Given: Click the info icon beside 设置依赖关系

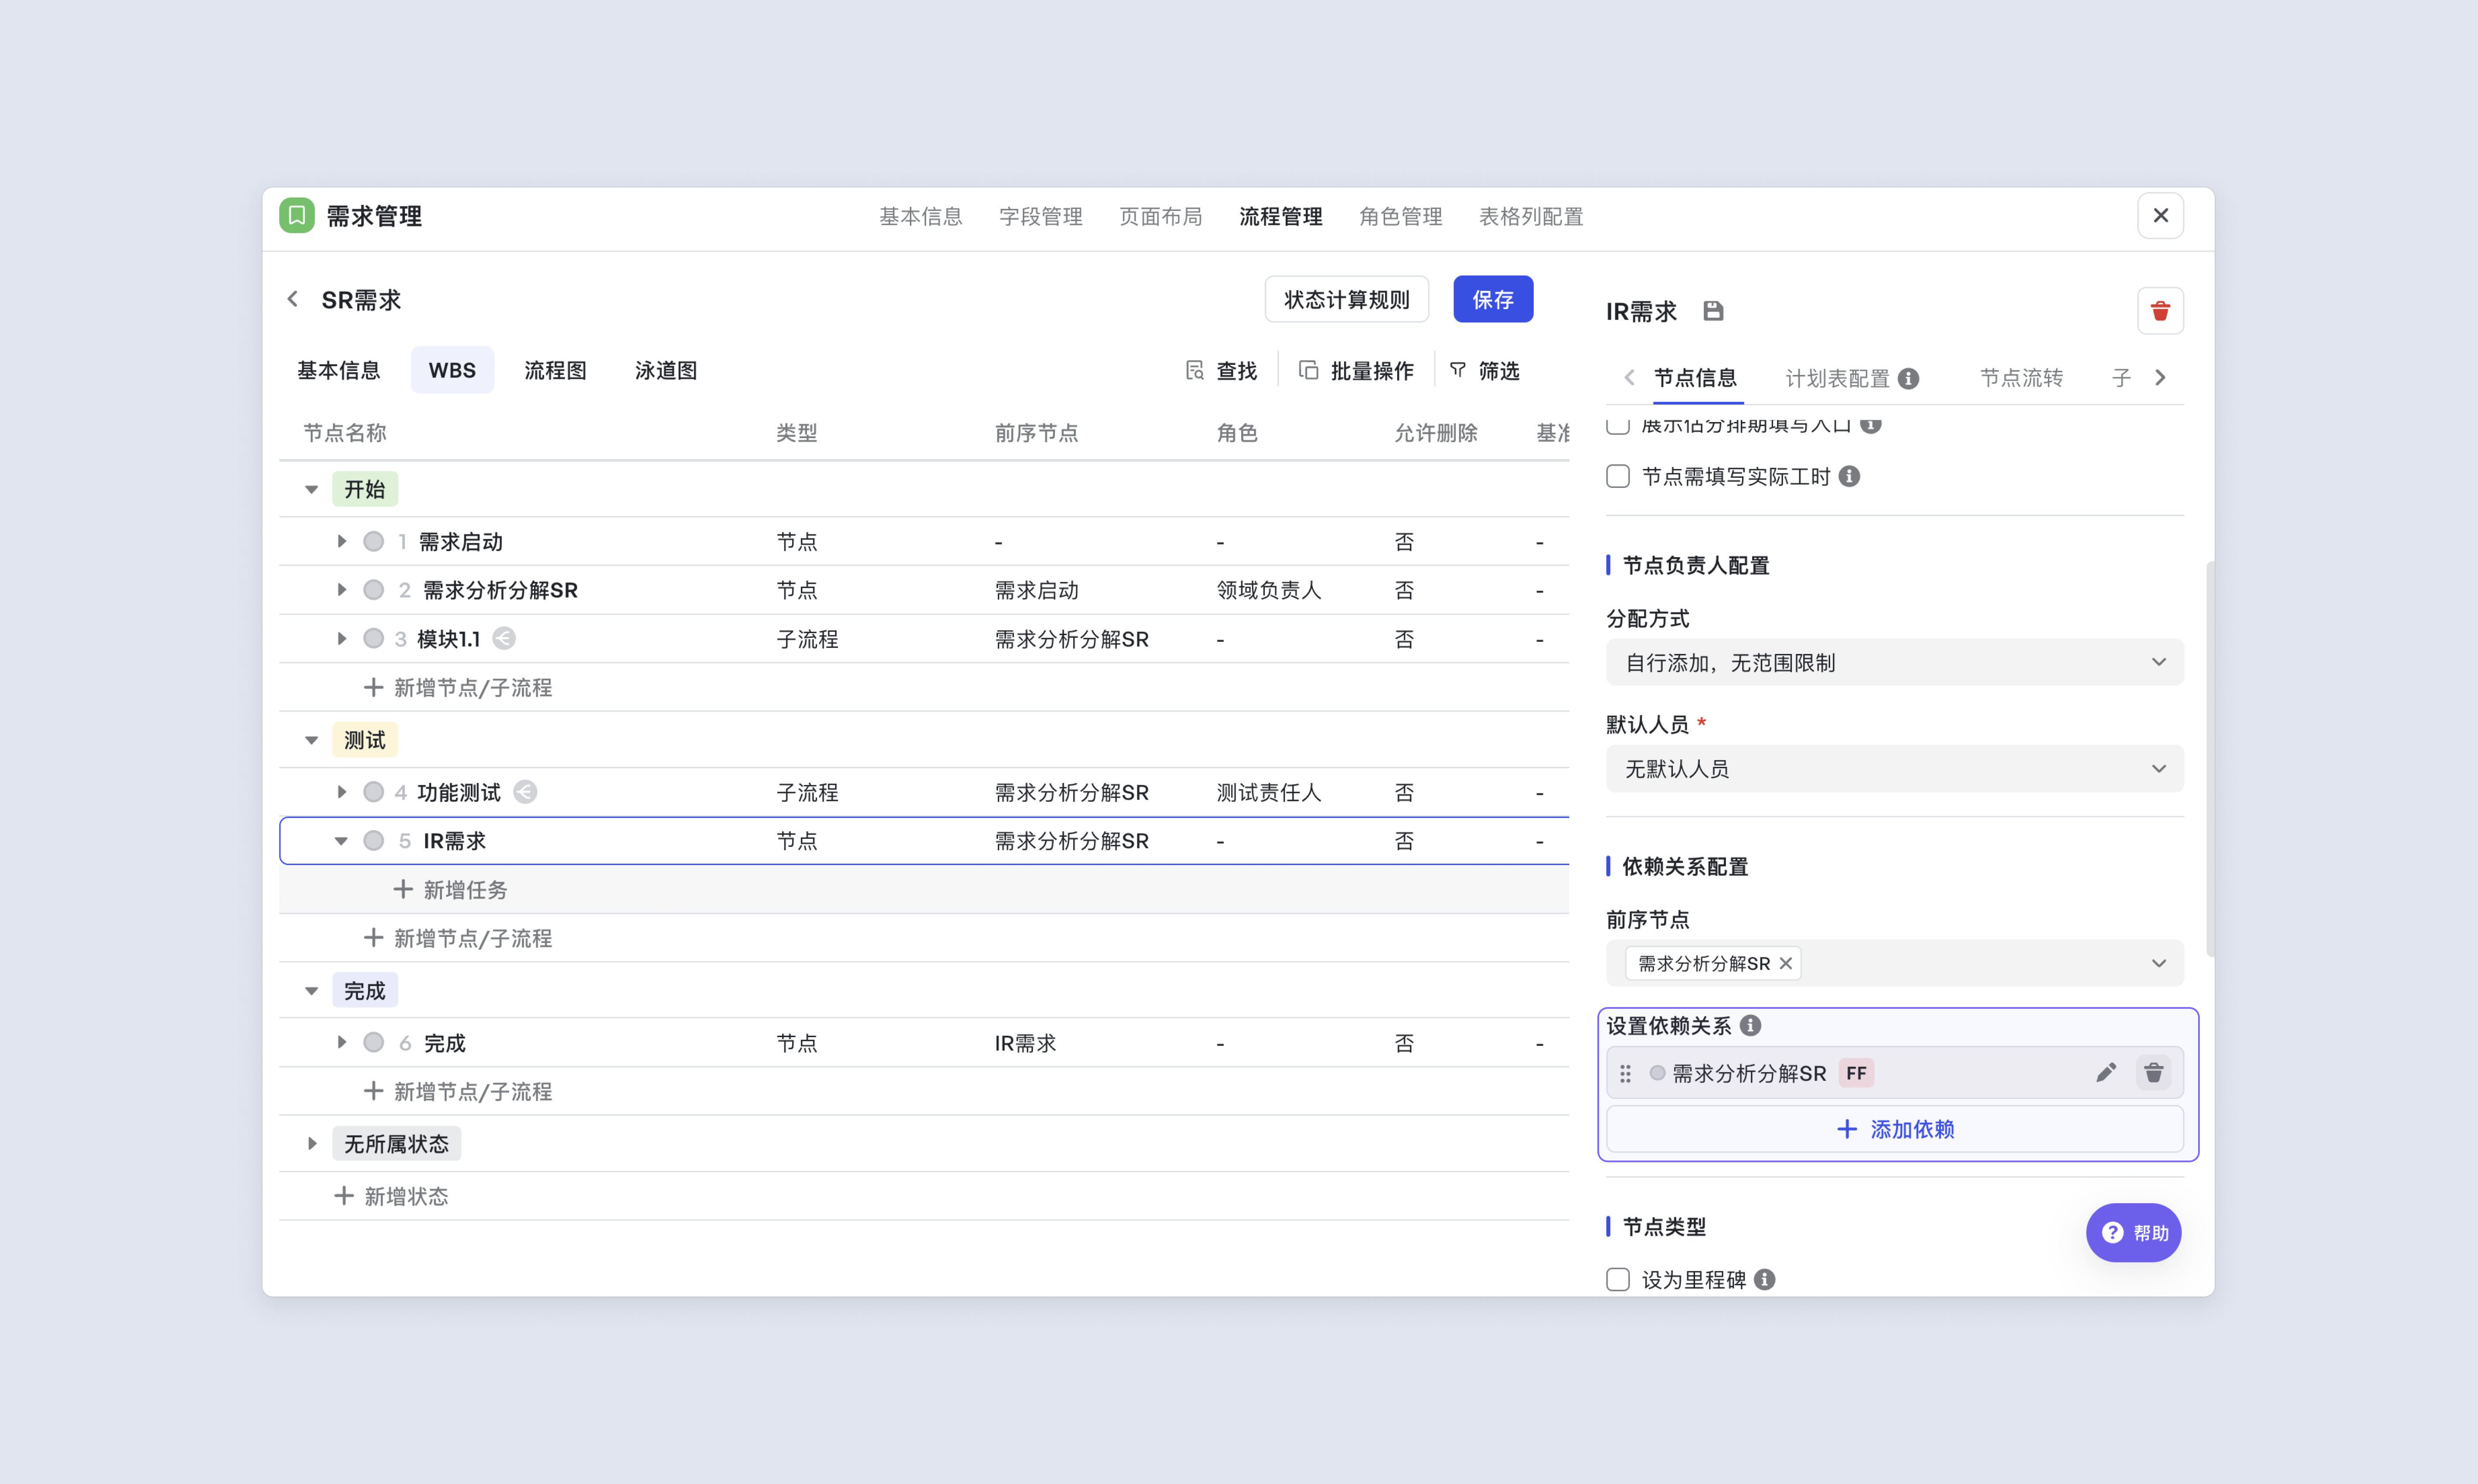Looking at the screenshot, I should point(1750,1025).
